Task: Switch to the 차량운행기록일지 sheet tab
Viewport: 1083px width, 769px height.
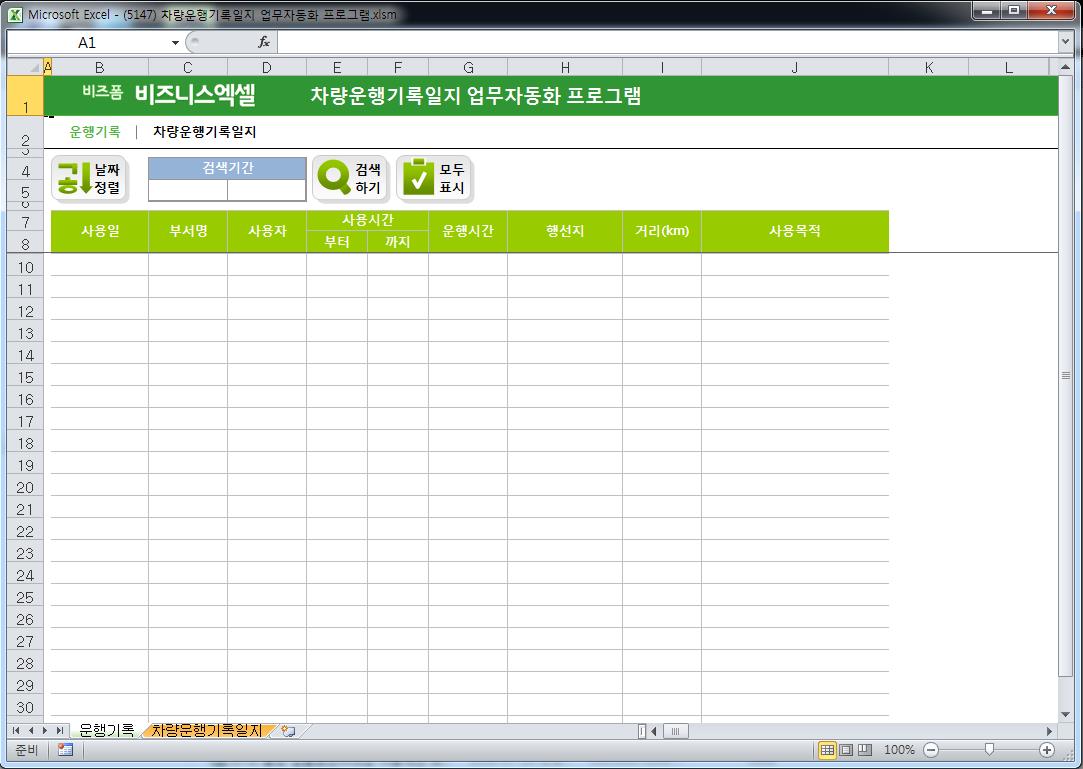Action: (x=207, y=730)
